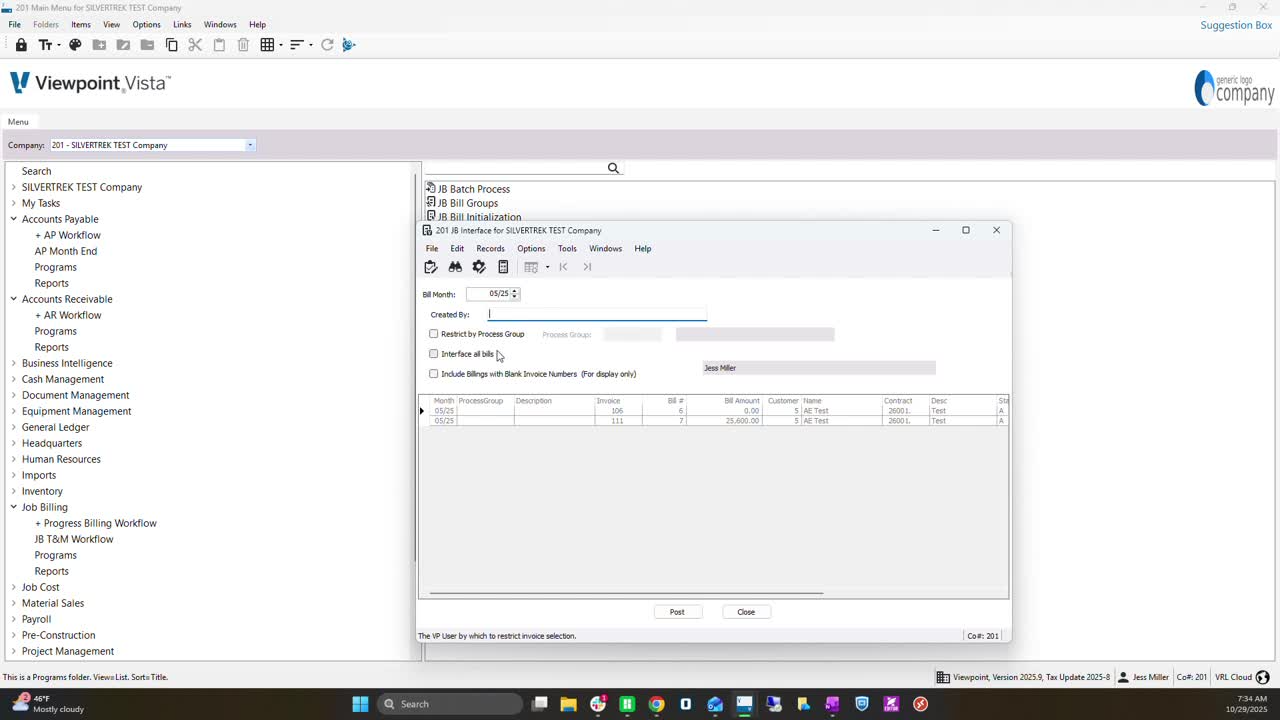Check Include Billings with Blank Invoice Numbers
1280x720 pixels.
point(433,374)
